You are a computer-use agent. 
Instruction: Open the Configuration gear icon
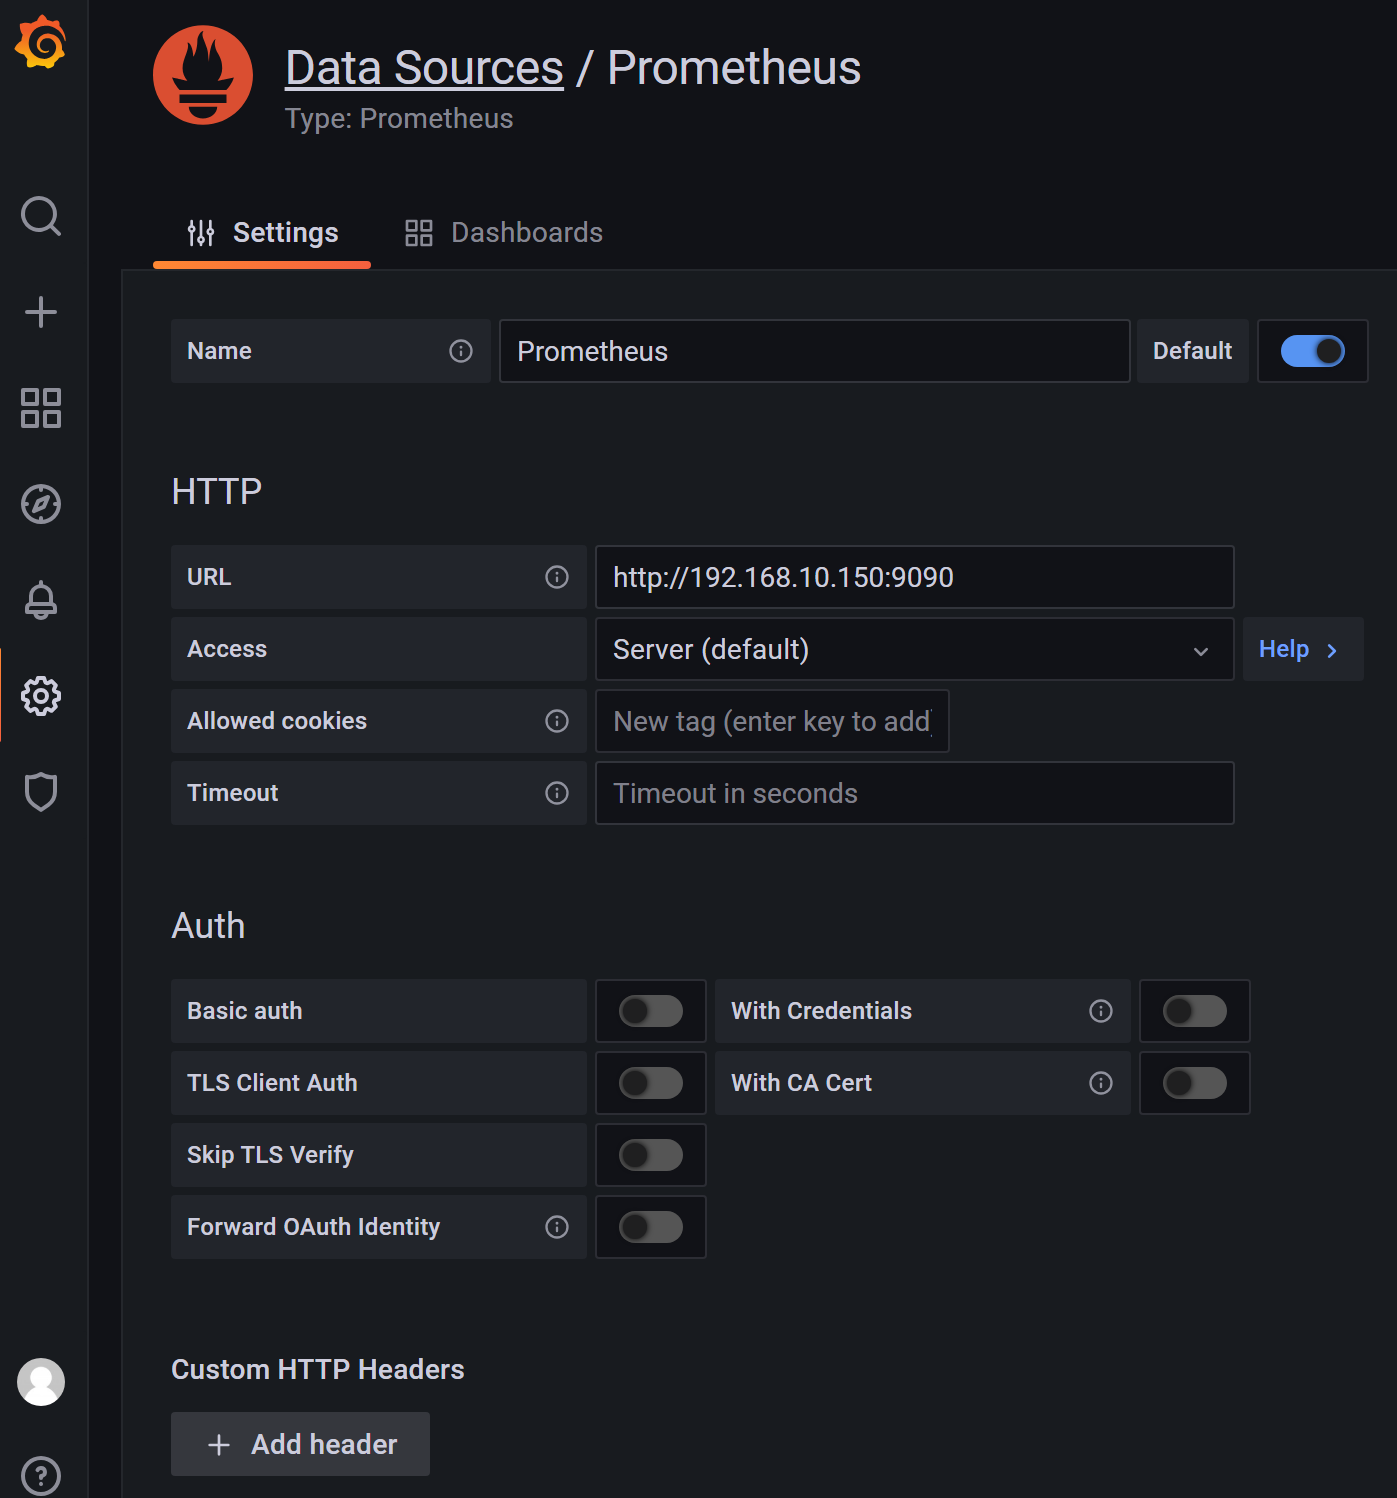click(x=41, y=696)
